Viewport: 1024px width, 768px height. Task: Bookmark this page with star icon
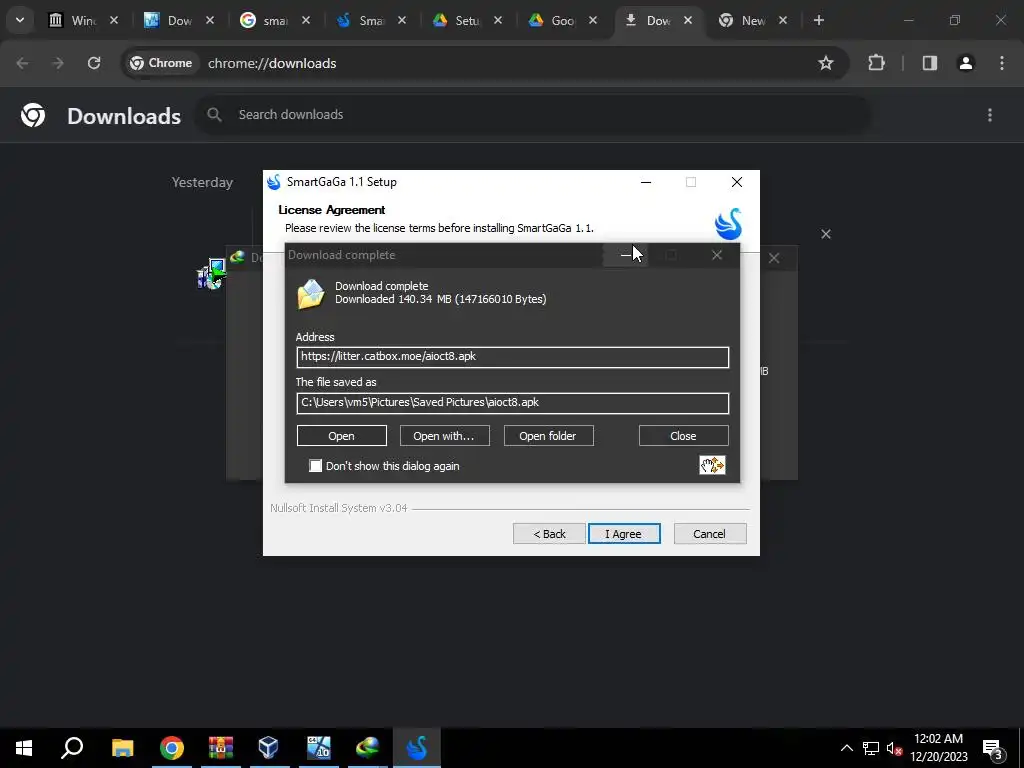point(825,63)
